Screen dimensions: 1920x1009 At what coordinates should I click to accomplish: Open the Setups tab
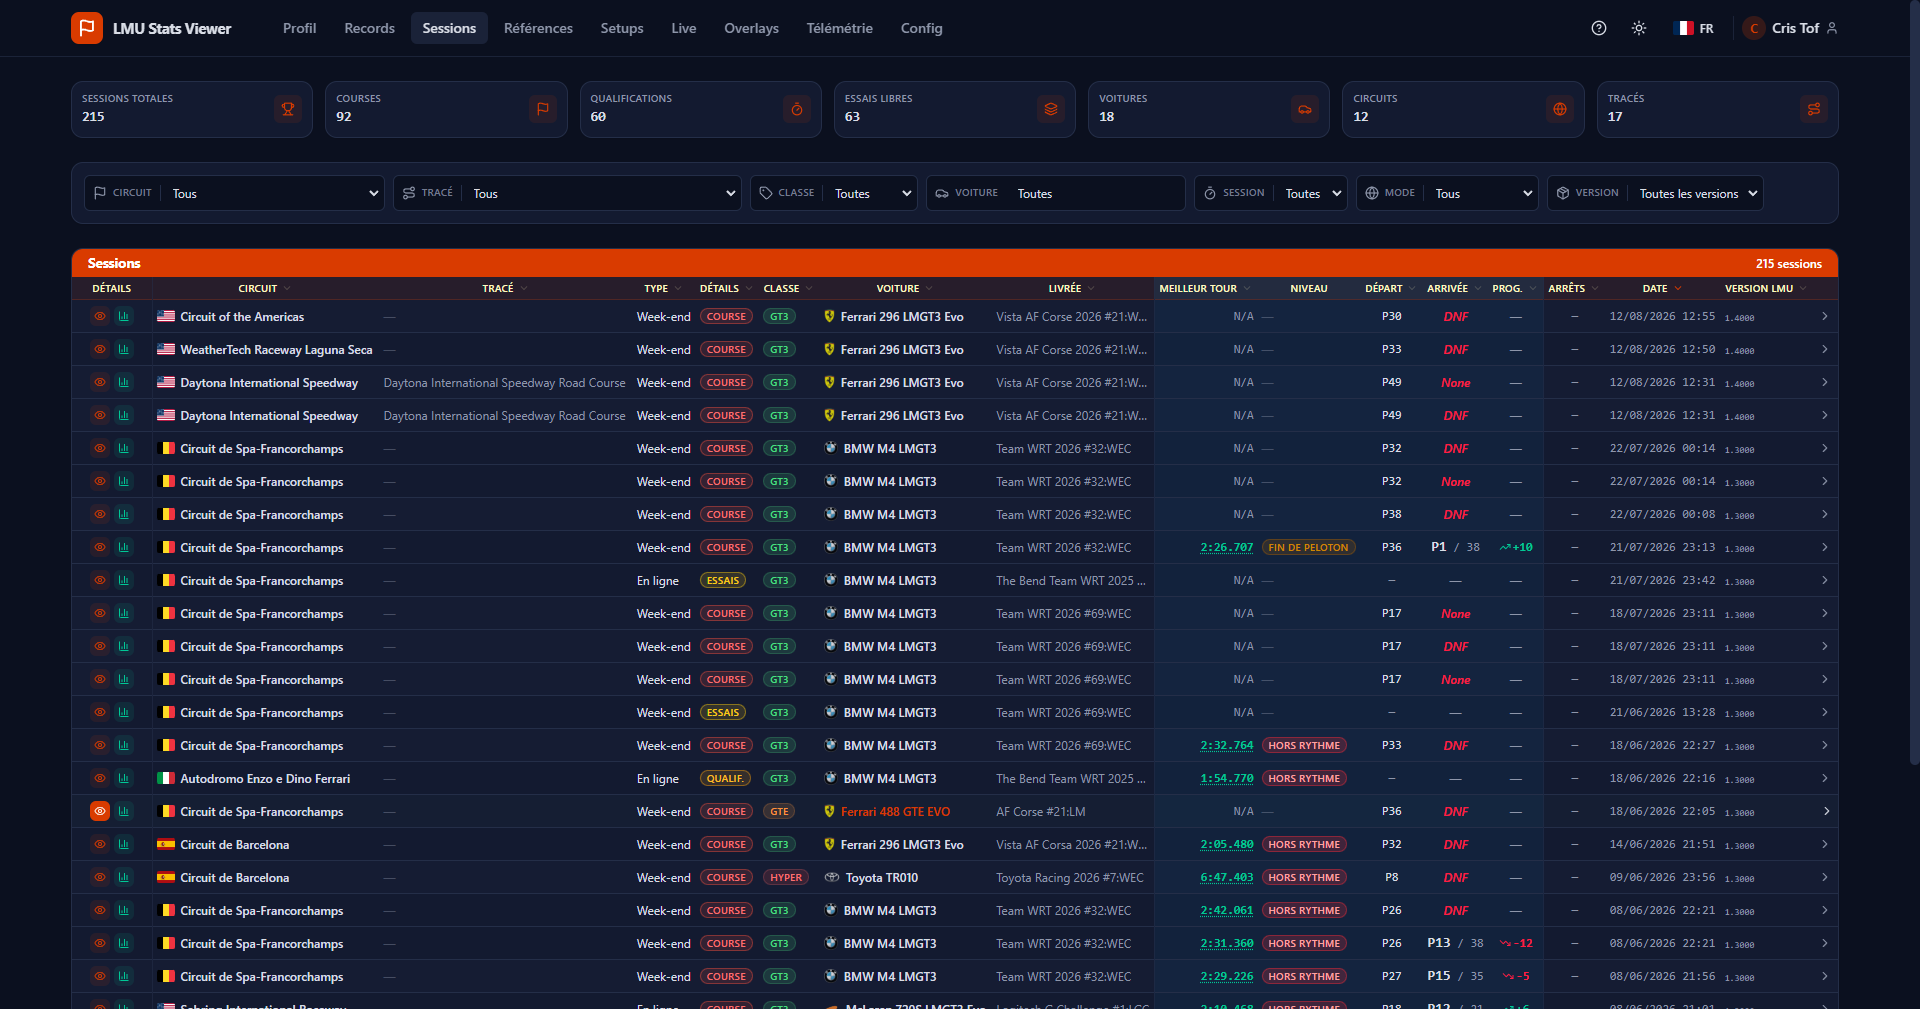click(x=622, y=28)
